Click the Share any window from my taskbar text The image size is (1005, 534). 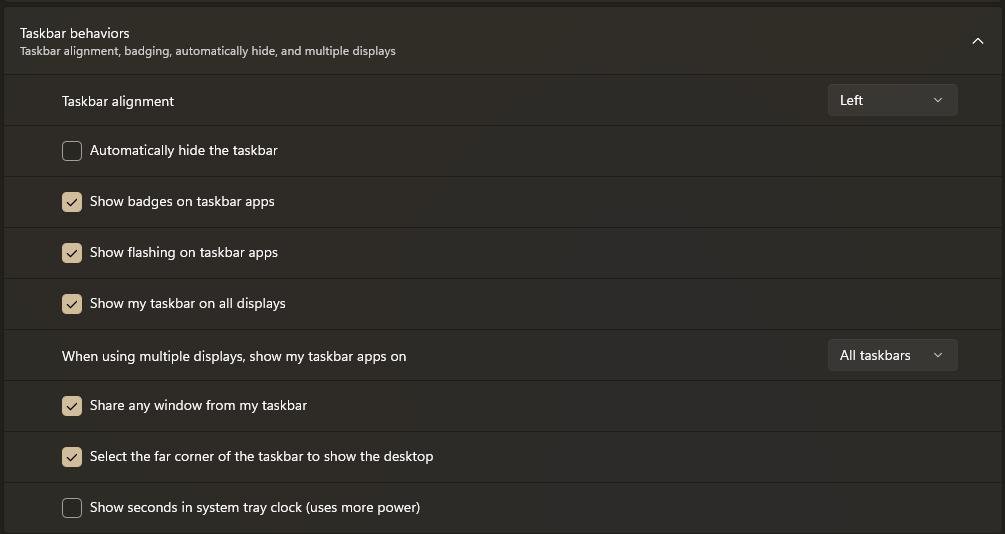click(x=198, y=405)
